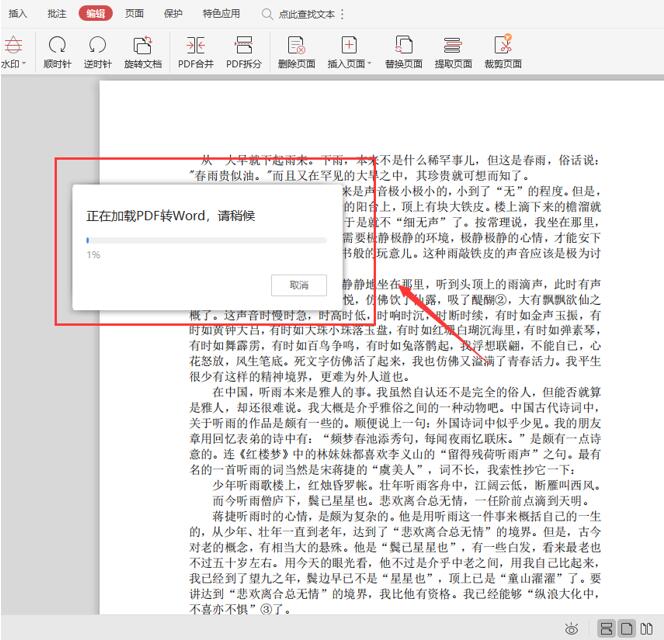Click the line starting 蒋捷听雨时的心情
Viewport: 664px width, 640px height.
(x=407, y=516)
